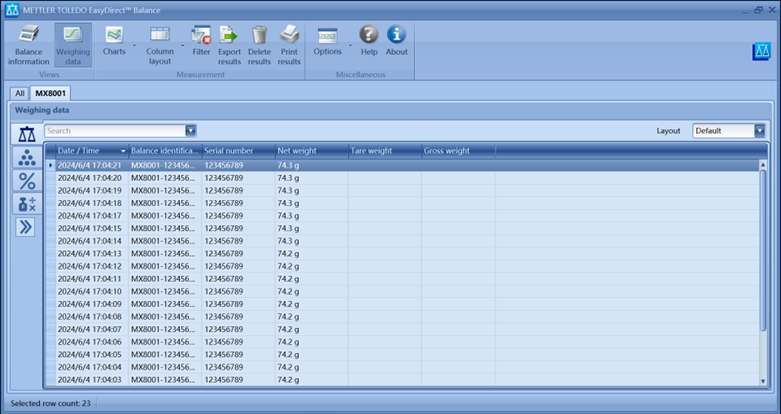Select row 2024/6/4 17:04:11
This screenshot has height=414, width=781.
(x=402, y=278)
